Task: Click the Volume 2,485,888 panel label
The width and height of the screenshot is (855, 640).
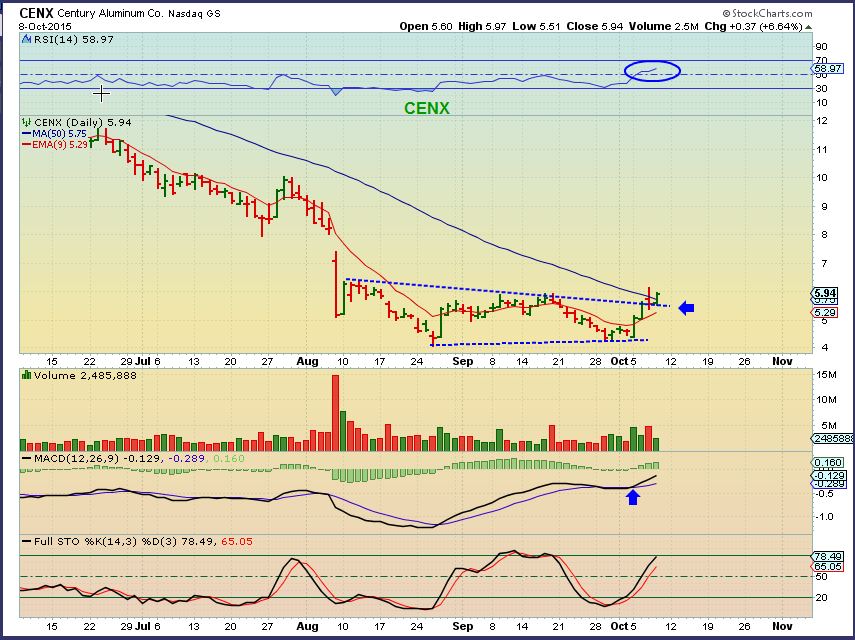Action: (85, 375)
